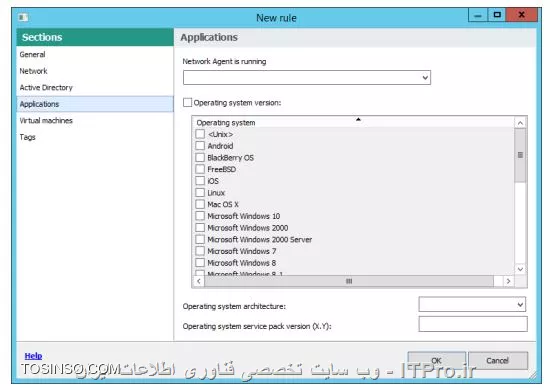
Task: Maximize the New rule window
Action: pos(497,15)
